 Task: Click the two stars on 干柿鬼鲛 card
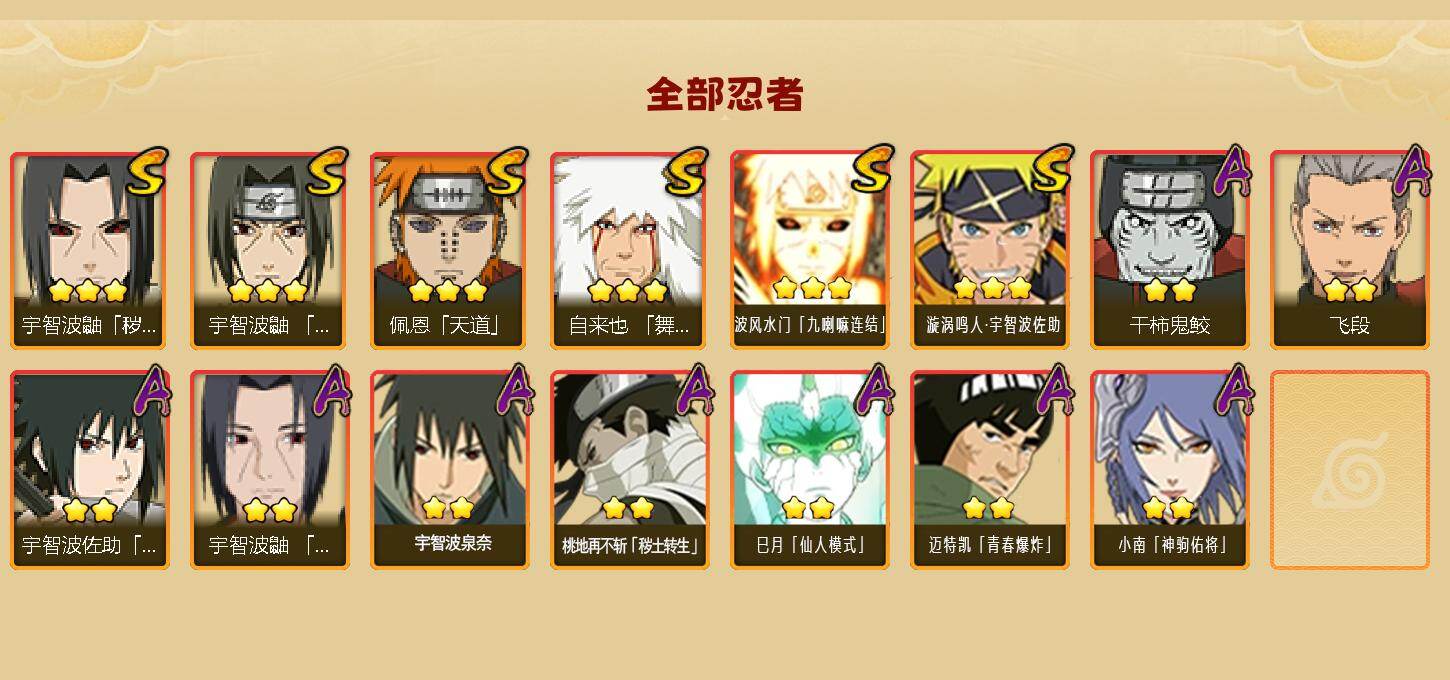tap(1169, 290)
